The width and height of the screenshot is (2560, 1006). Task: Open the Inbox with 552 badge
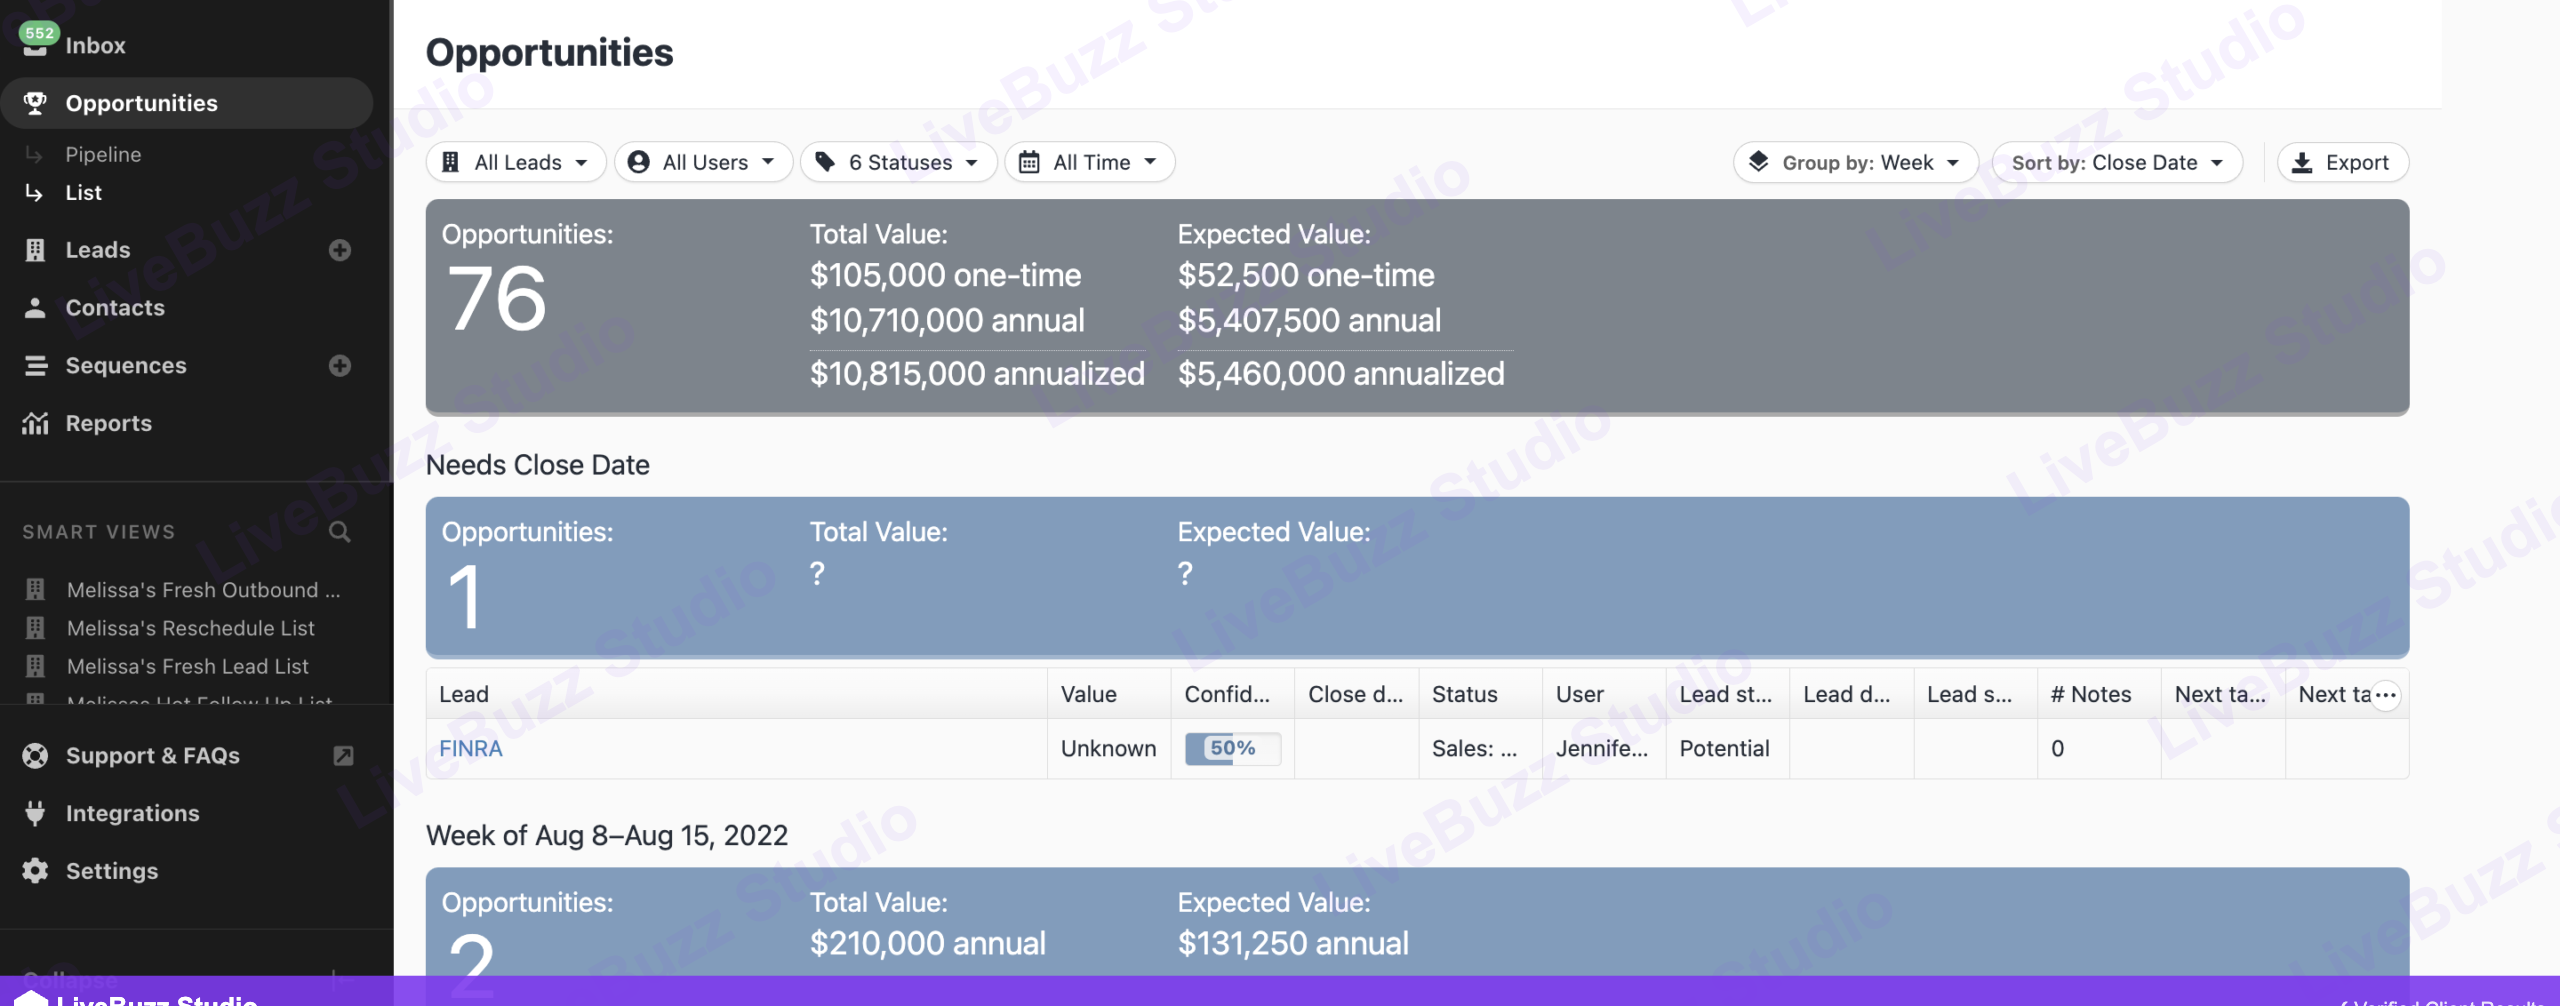click(x=94, y=46)
